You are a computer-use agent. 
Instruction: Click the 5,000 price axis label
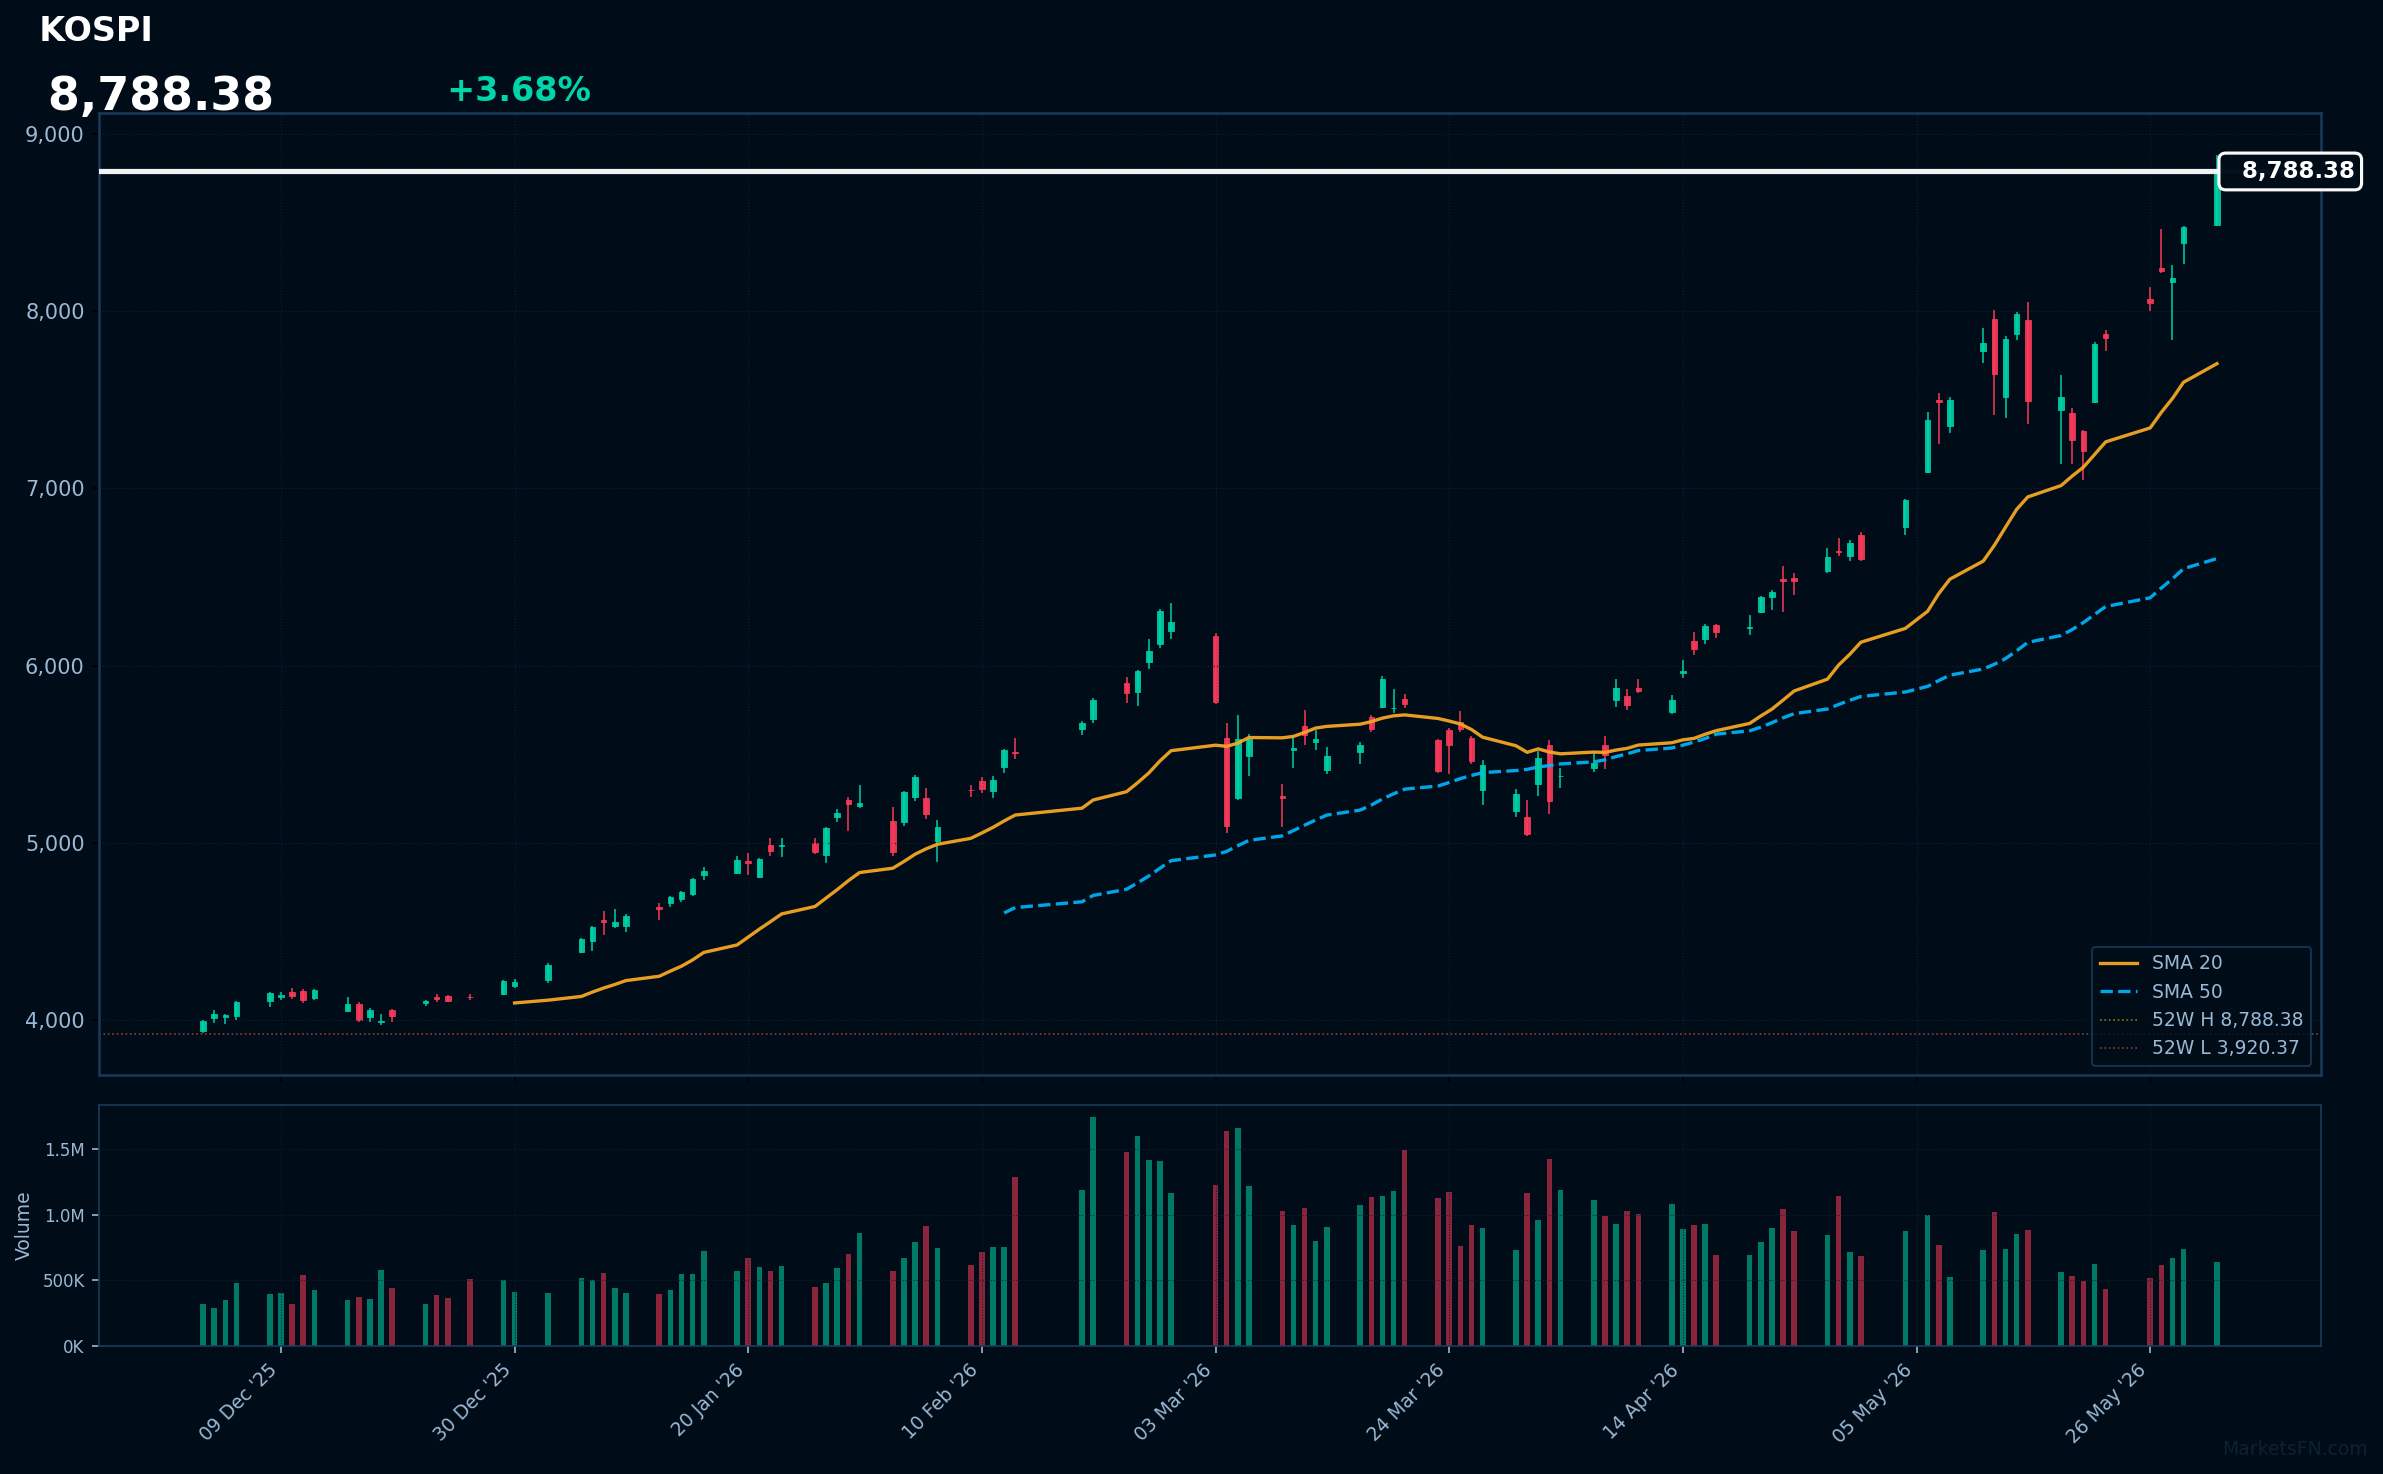point(55,844)
